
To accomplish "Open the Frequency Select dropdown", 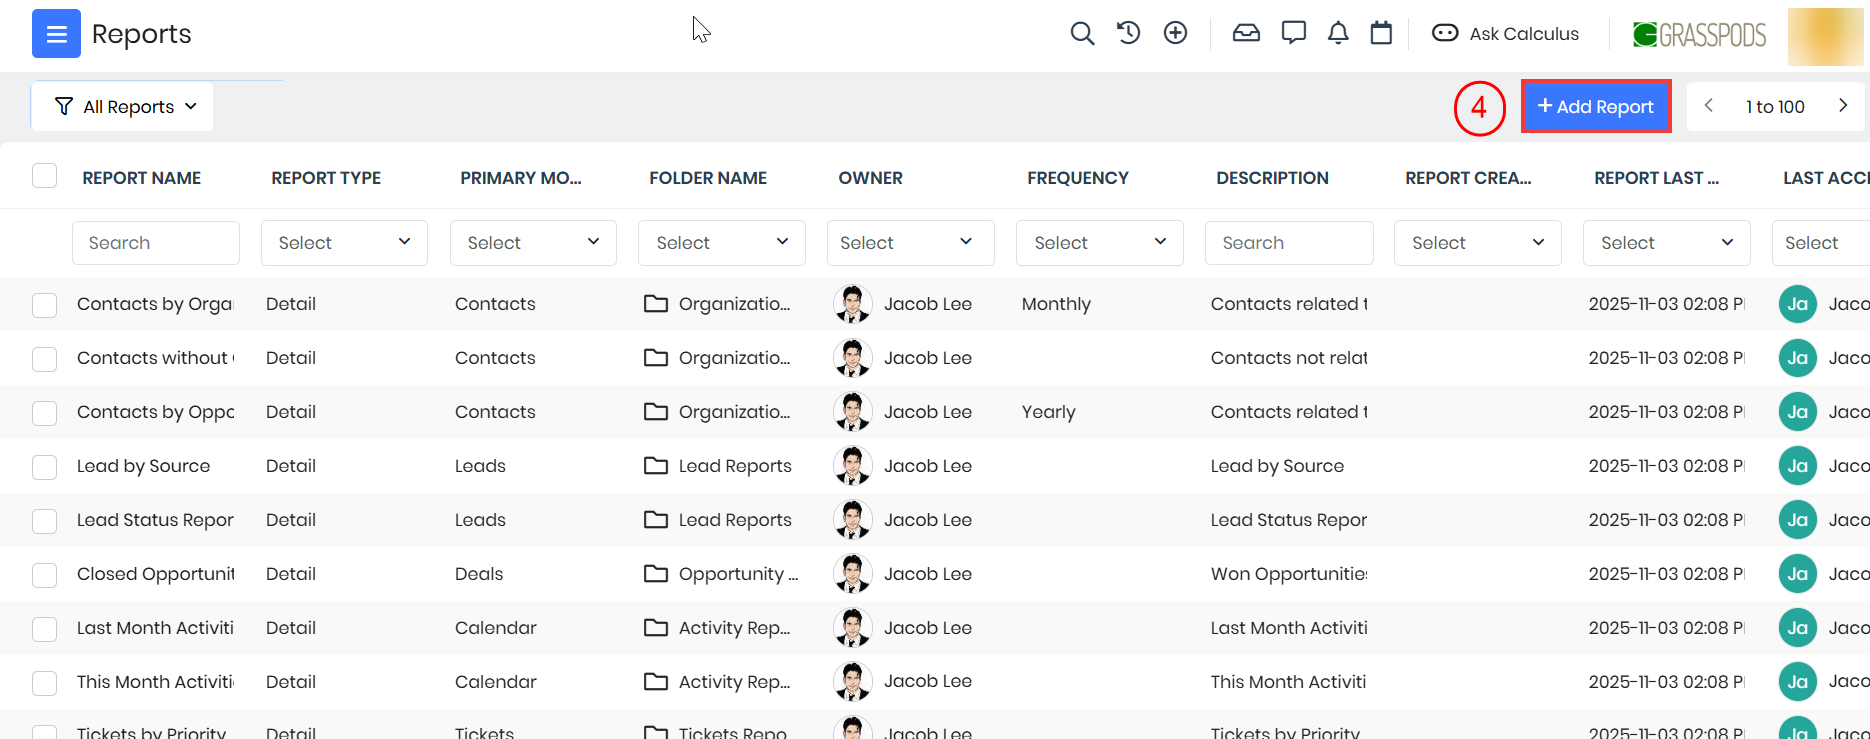I will tap(1099, 243).
